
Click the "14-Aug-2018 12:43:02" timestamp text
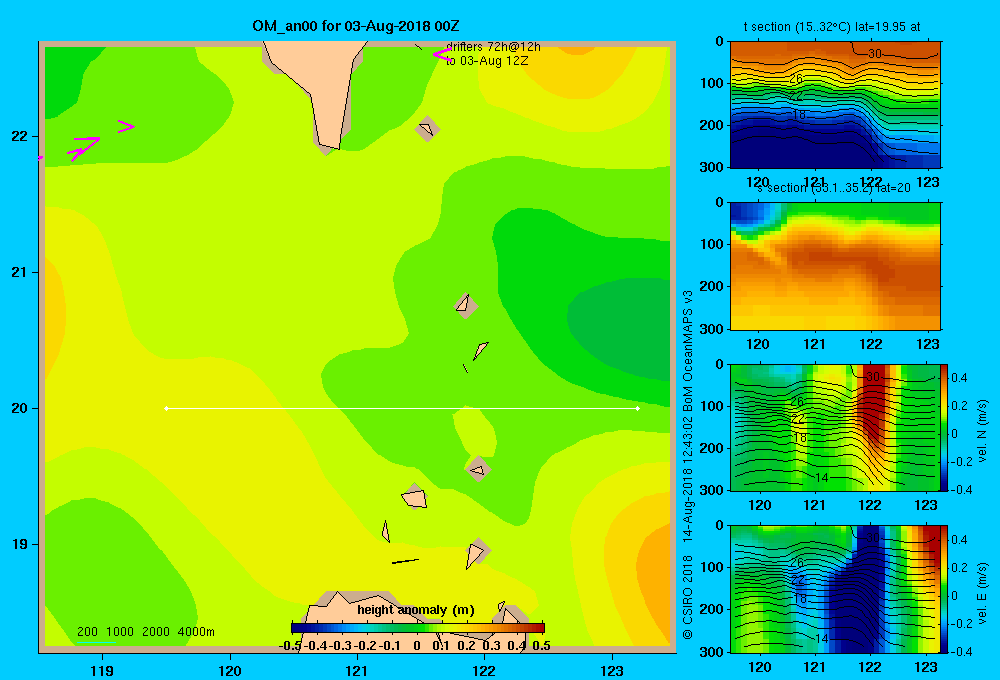coord(688,479)
